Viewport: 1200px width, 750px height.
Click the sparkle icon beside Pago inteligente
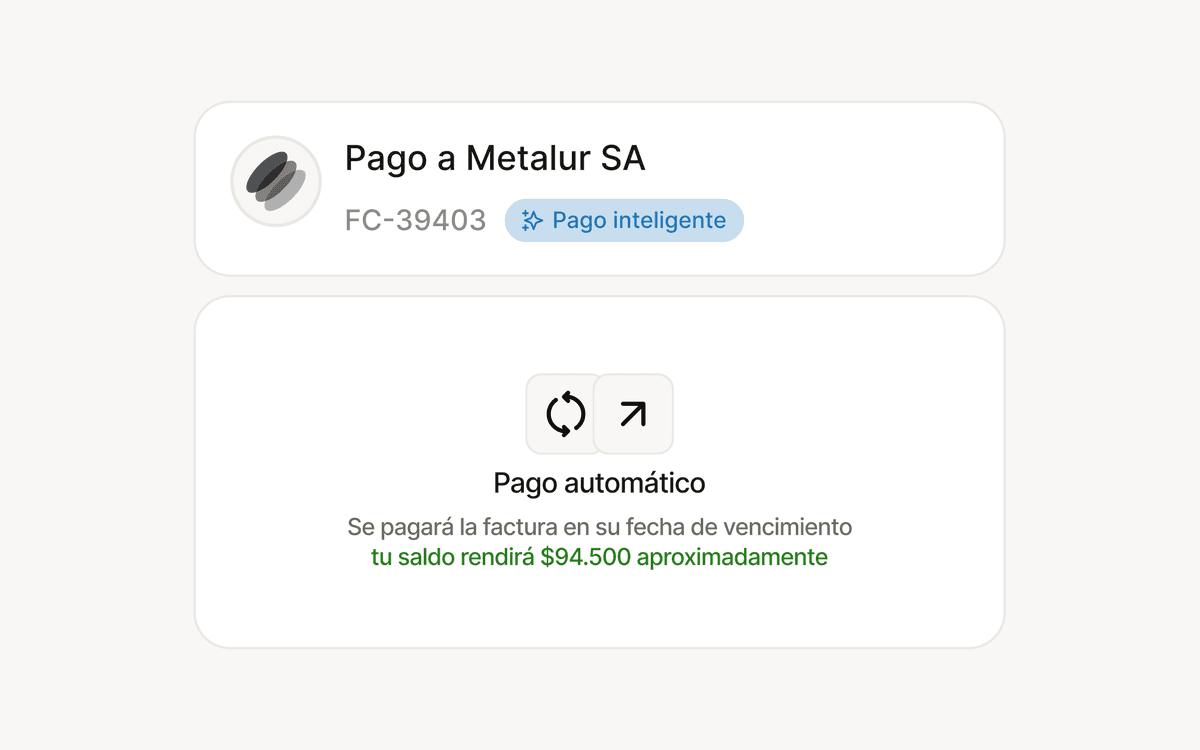click(530, 220)
